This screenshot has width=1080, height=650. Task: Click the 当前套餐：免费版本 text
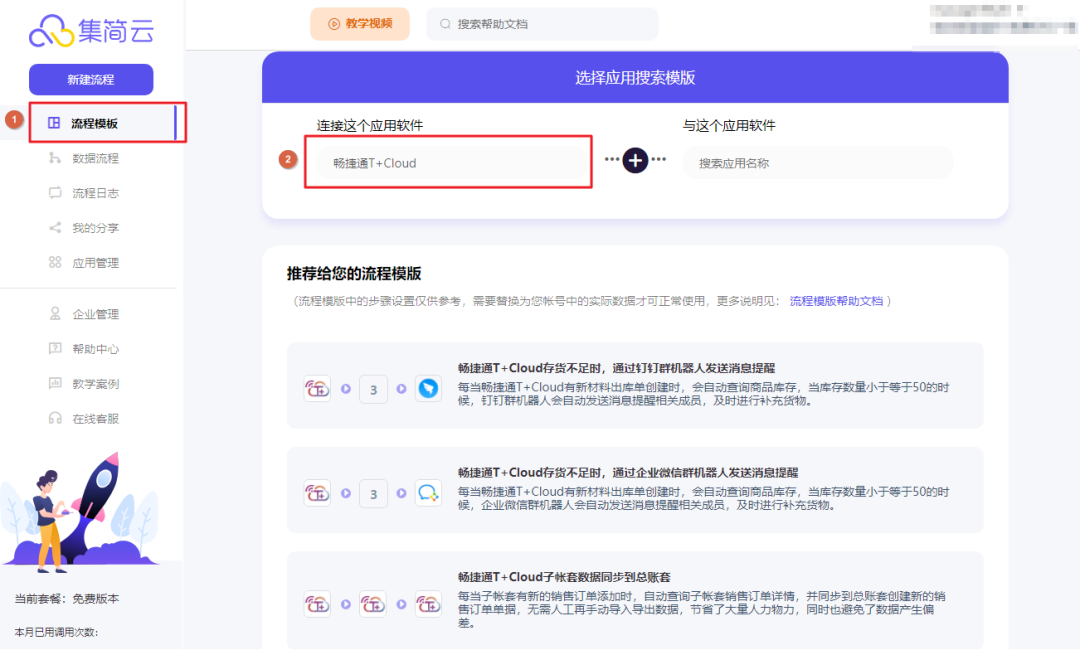pos(67,599)
